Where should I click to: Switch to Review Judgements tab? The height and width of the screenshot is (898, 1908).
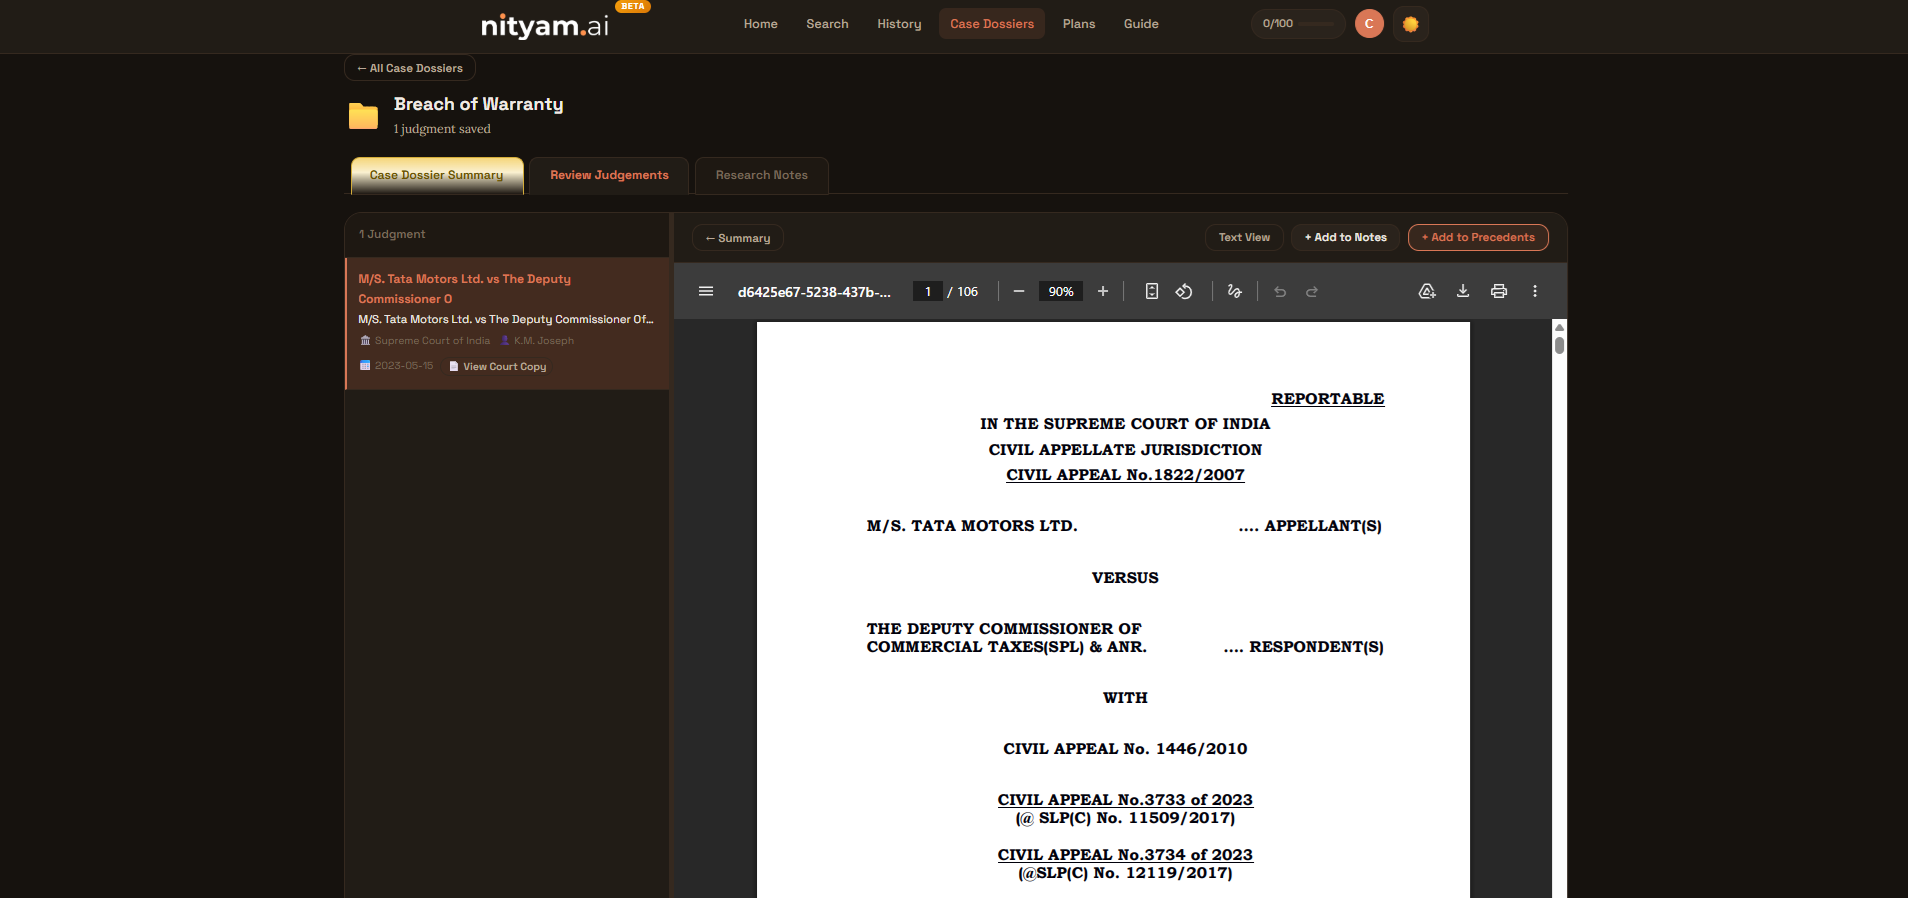pos(609,175)
